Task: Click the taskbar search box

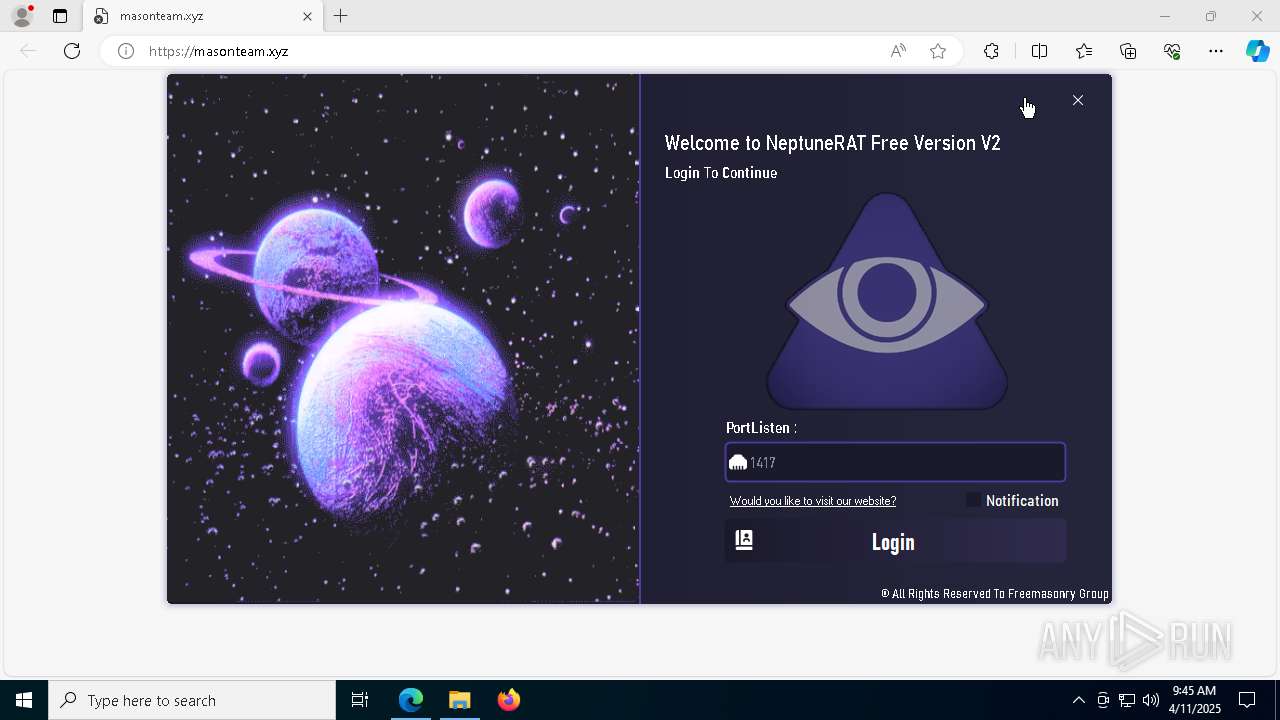Action: [192, 700]
